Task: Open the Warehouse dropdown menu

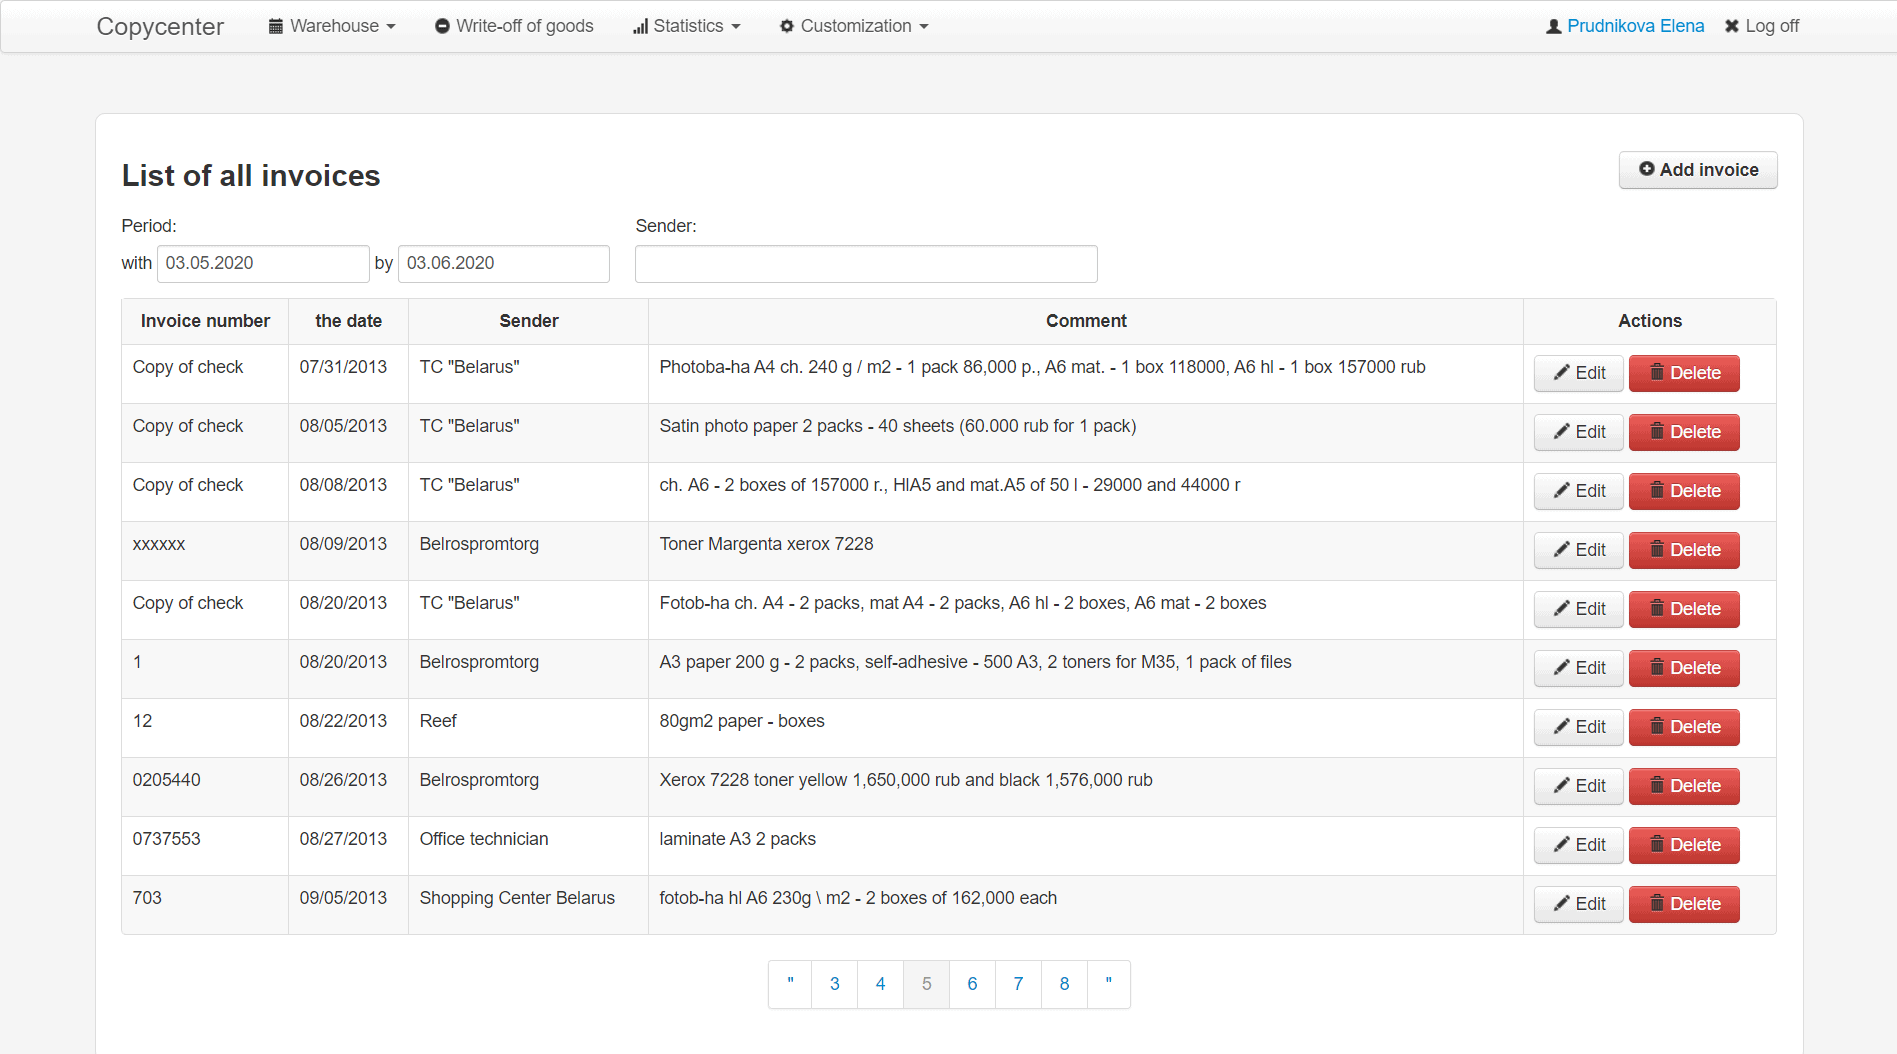Action: 332,26
